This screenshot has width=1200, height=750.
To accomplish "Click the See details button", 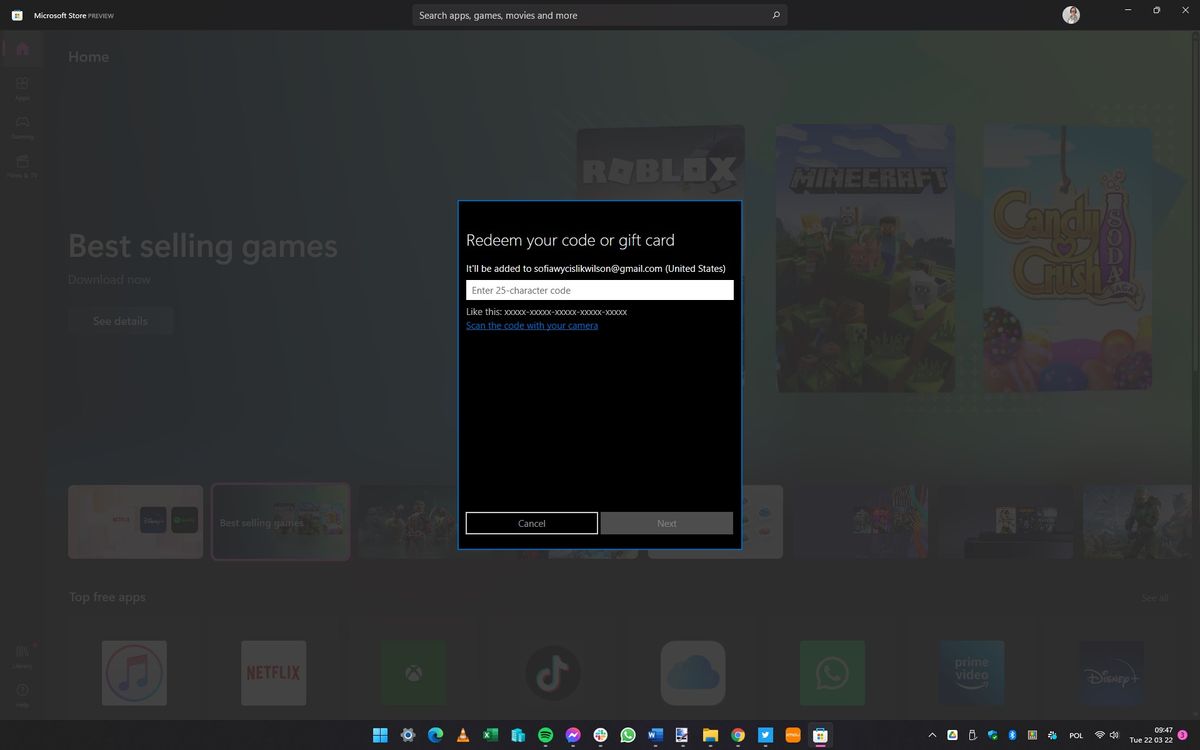I will click(x=121, y=321).
